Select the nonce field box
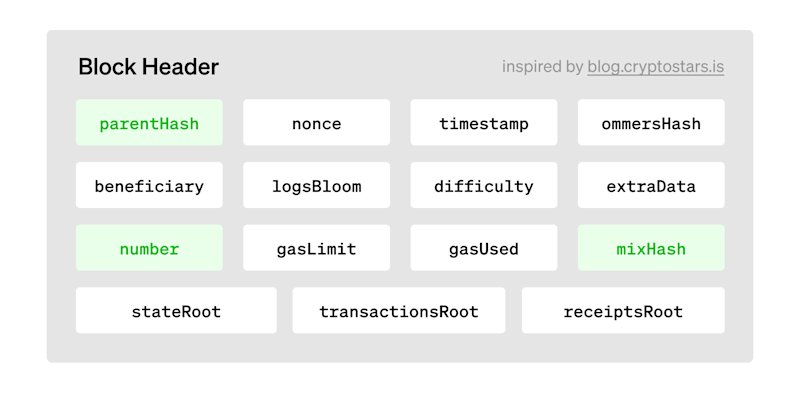Screen dimensions: 800x420 click(316, 122)
